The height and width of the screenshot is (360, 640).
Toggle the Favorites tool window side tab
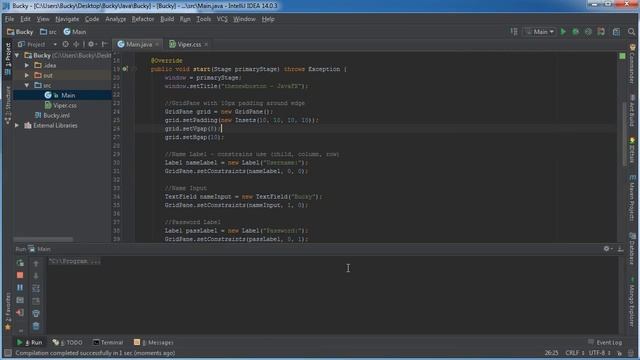coord(8,311)
